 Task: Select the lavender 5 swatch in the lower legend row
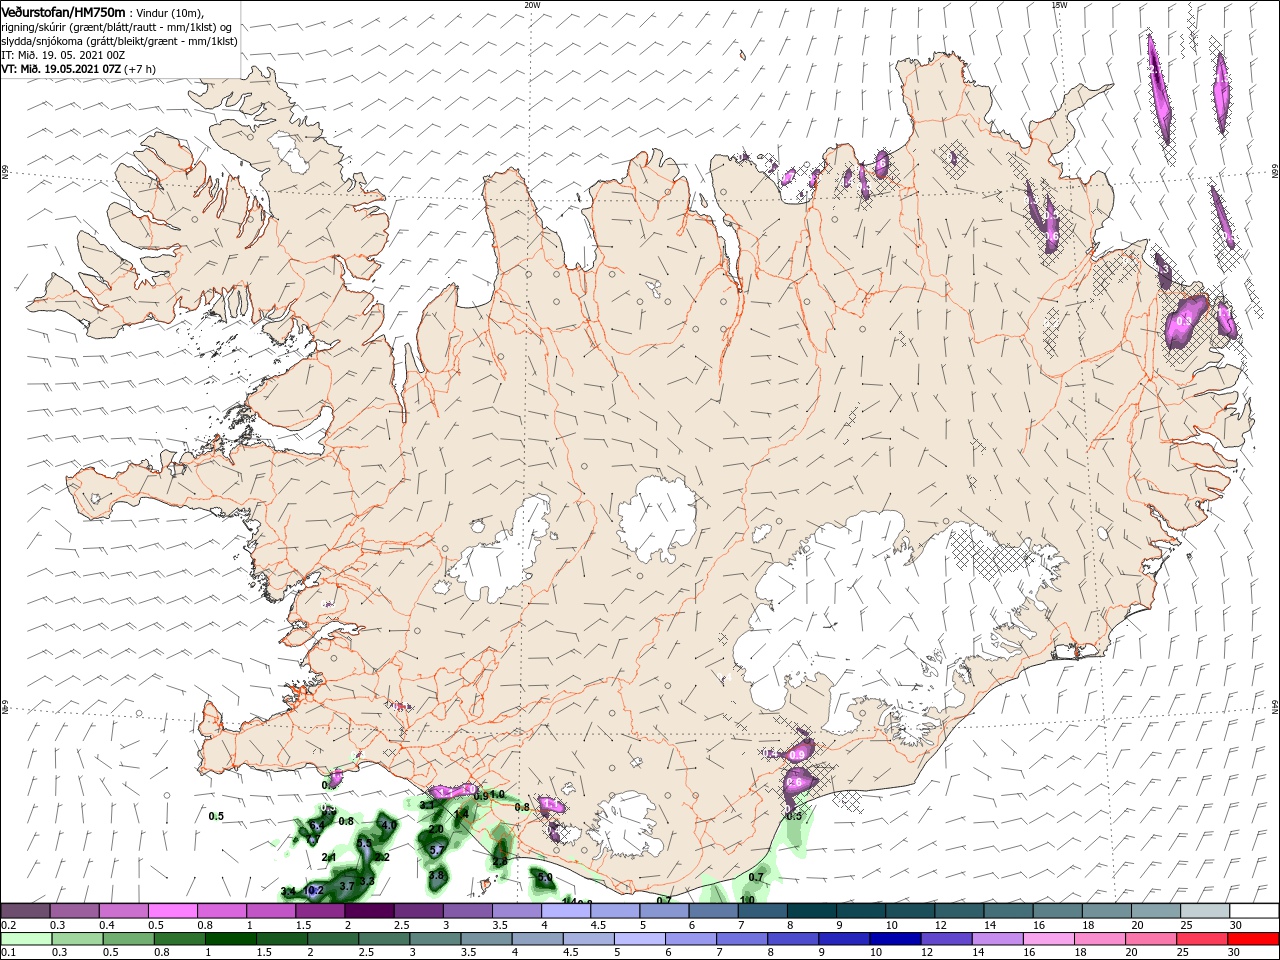639,939
